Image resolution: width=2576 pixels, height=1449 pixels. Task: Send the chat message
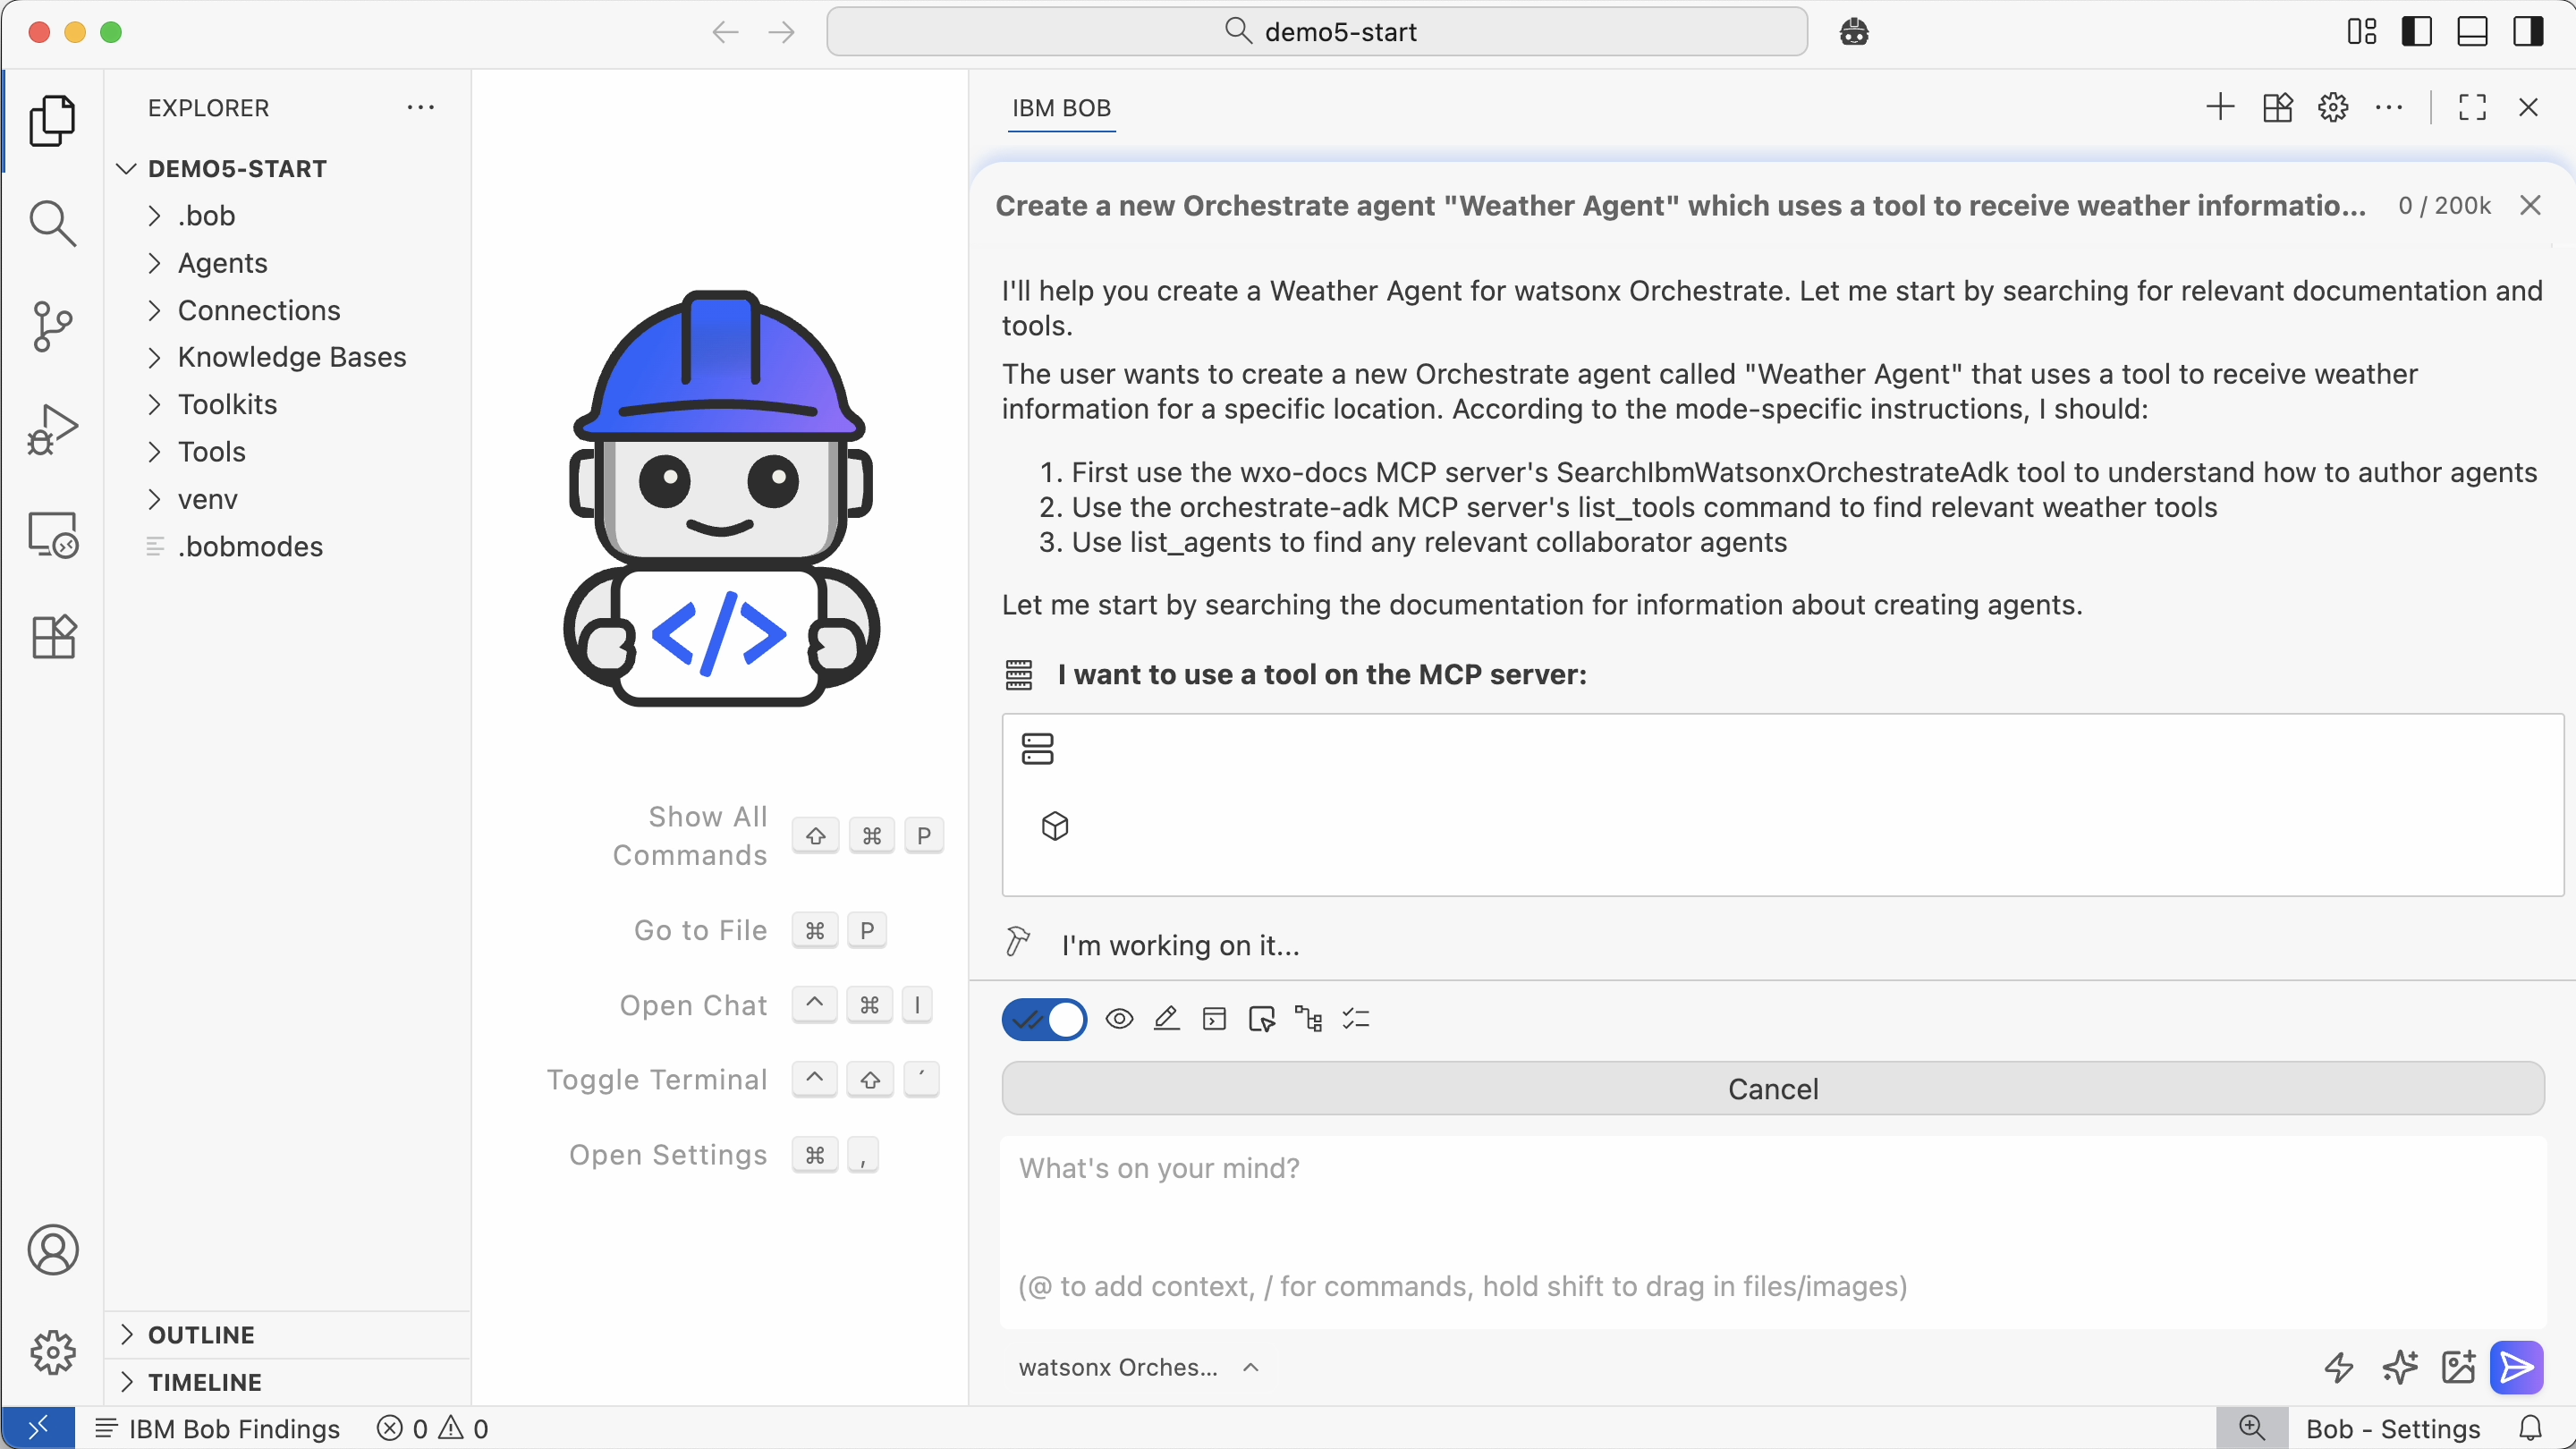click(x=2516, y=1367)
